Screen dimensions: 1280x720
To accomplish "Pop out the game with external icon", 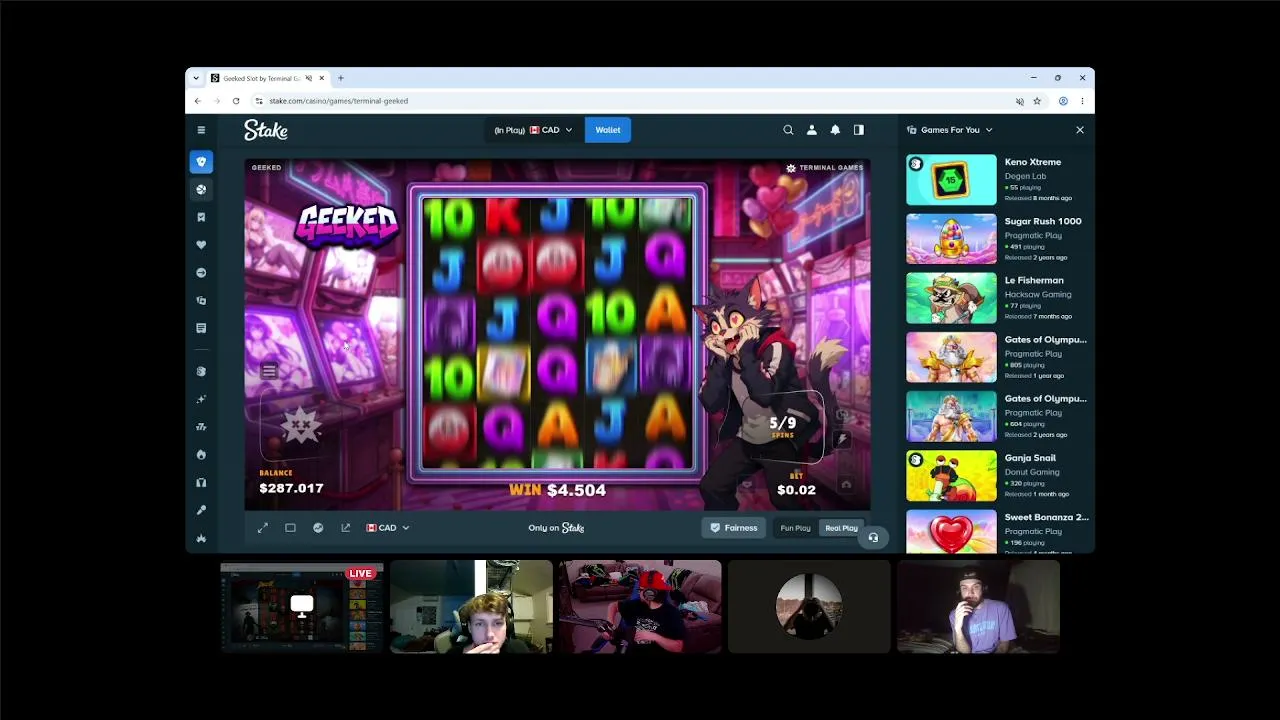I will [x=346, y=528].
